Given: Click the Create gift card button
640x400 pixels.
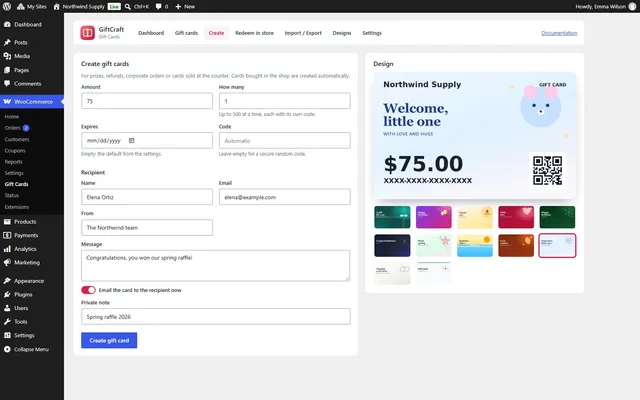Looking at the screenshot, I should point(109,340).
